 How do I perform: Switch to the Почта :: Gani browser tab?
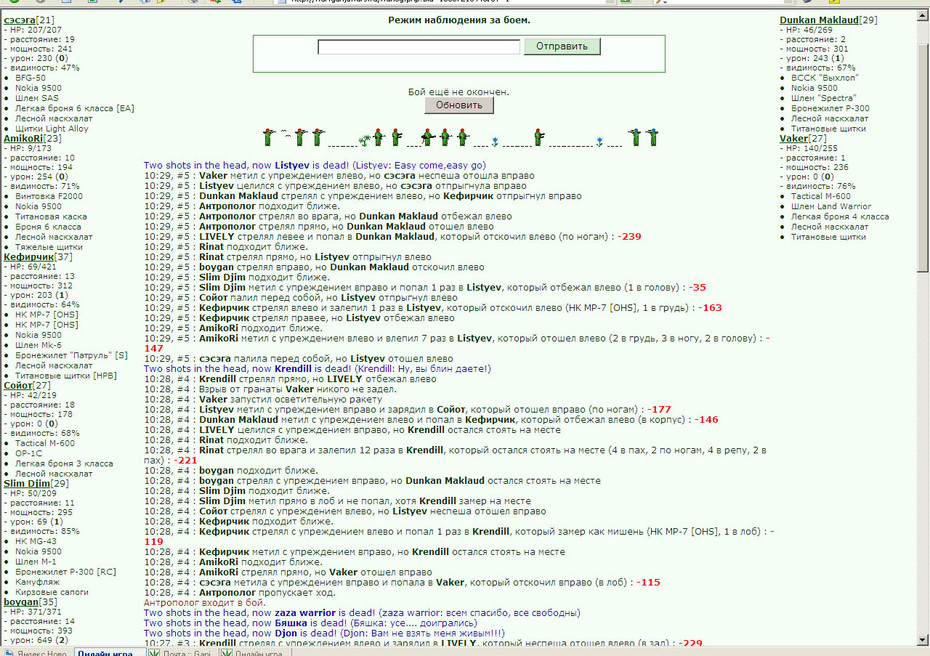click(181, 652)
